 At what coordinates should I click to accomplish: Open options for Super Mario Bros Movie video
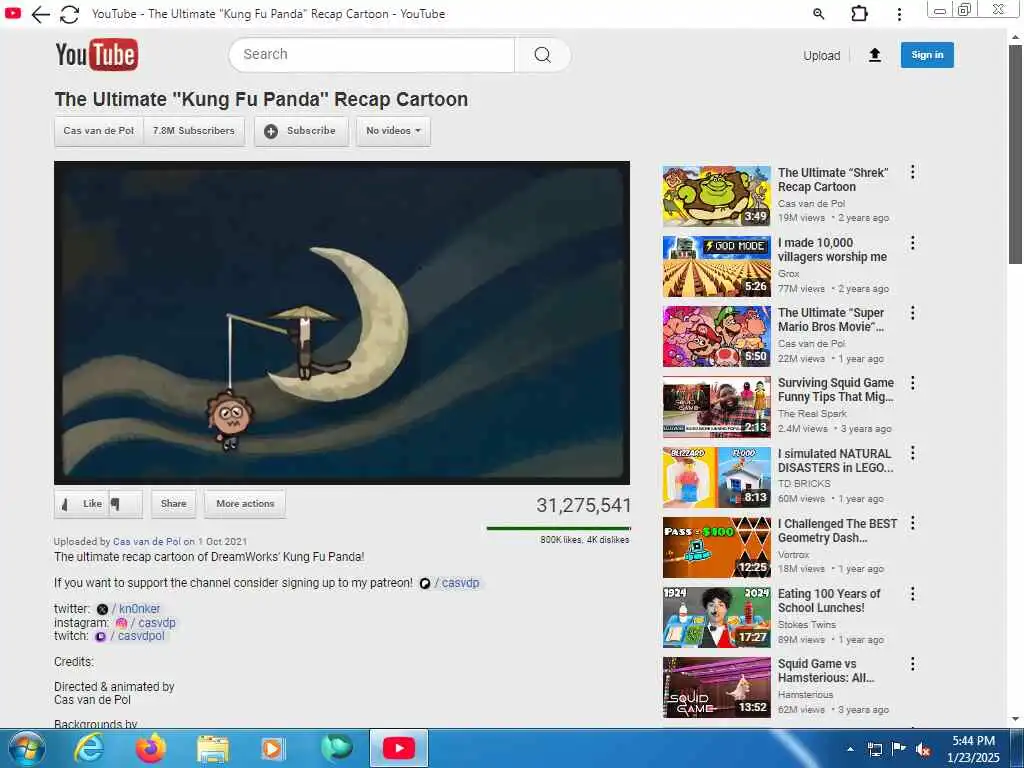pos(912,313)
